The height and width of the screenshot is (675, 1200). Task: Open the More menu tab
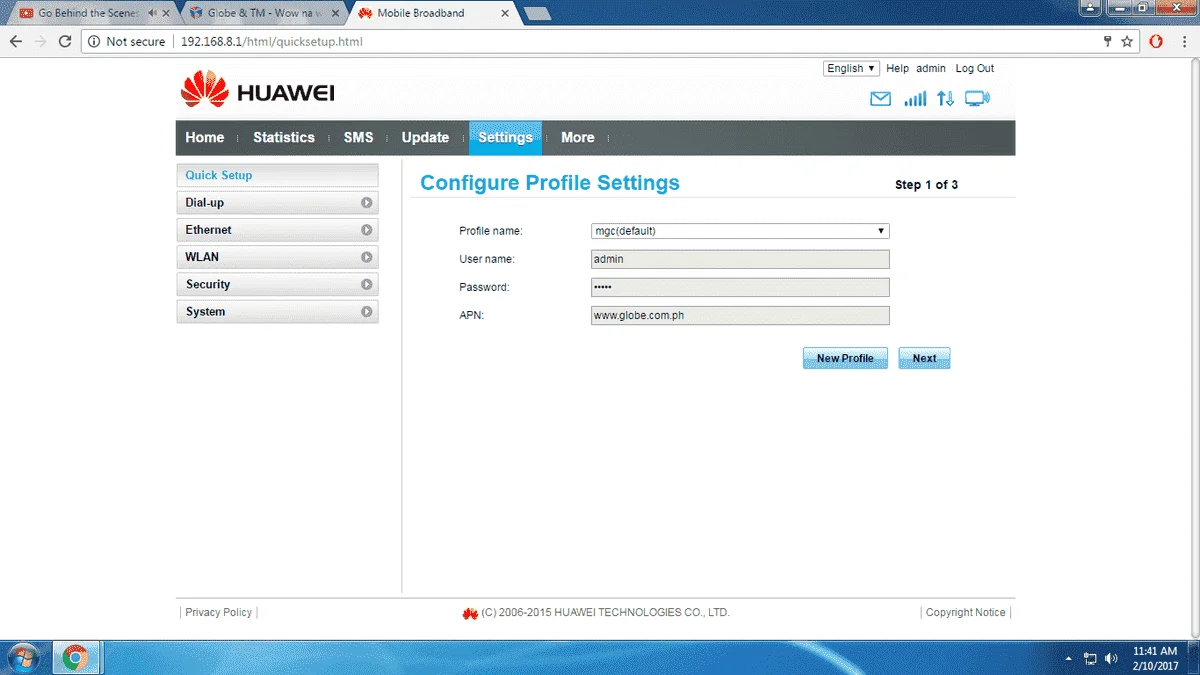tap(577, 138)
